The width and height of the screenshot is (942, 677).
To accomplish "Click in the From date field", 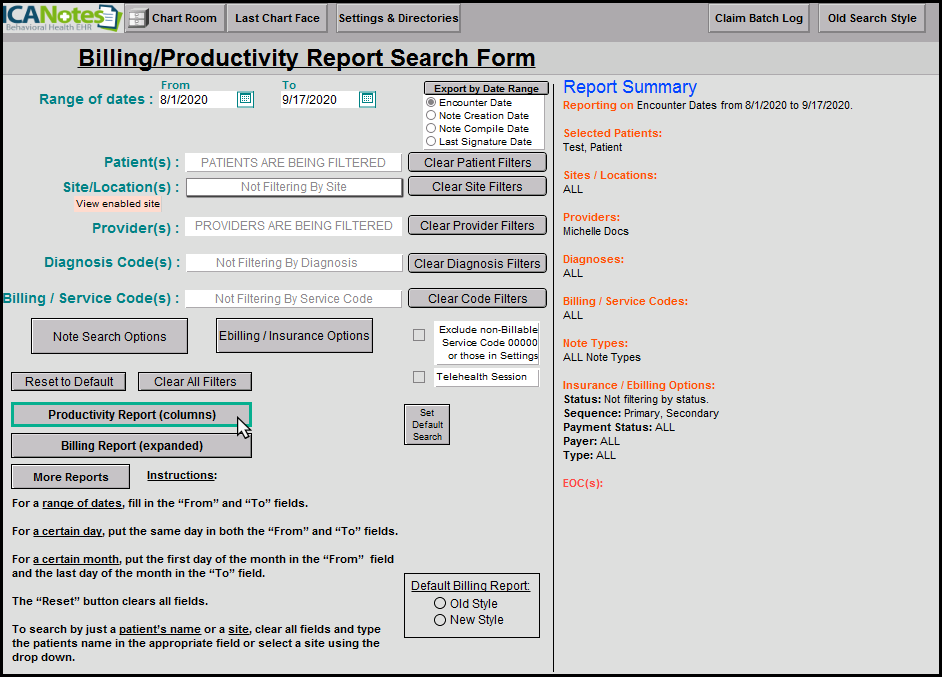I will pos(196,100).
